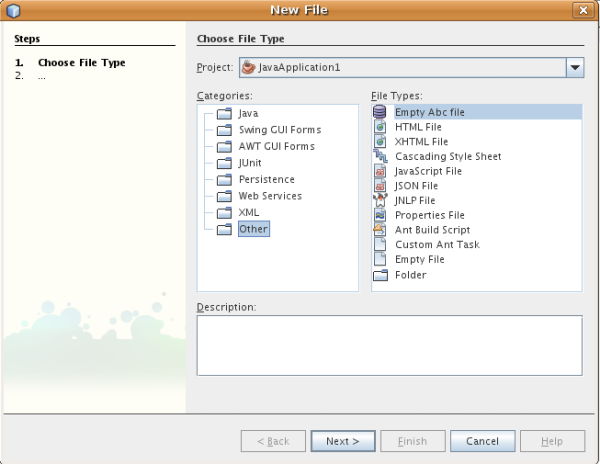Image resolution: width=600 pixels, height=464 pixels.
Task: Click the JSON File icon
Action: coord(380,186)
